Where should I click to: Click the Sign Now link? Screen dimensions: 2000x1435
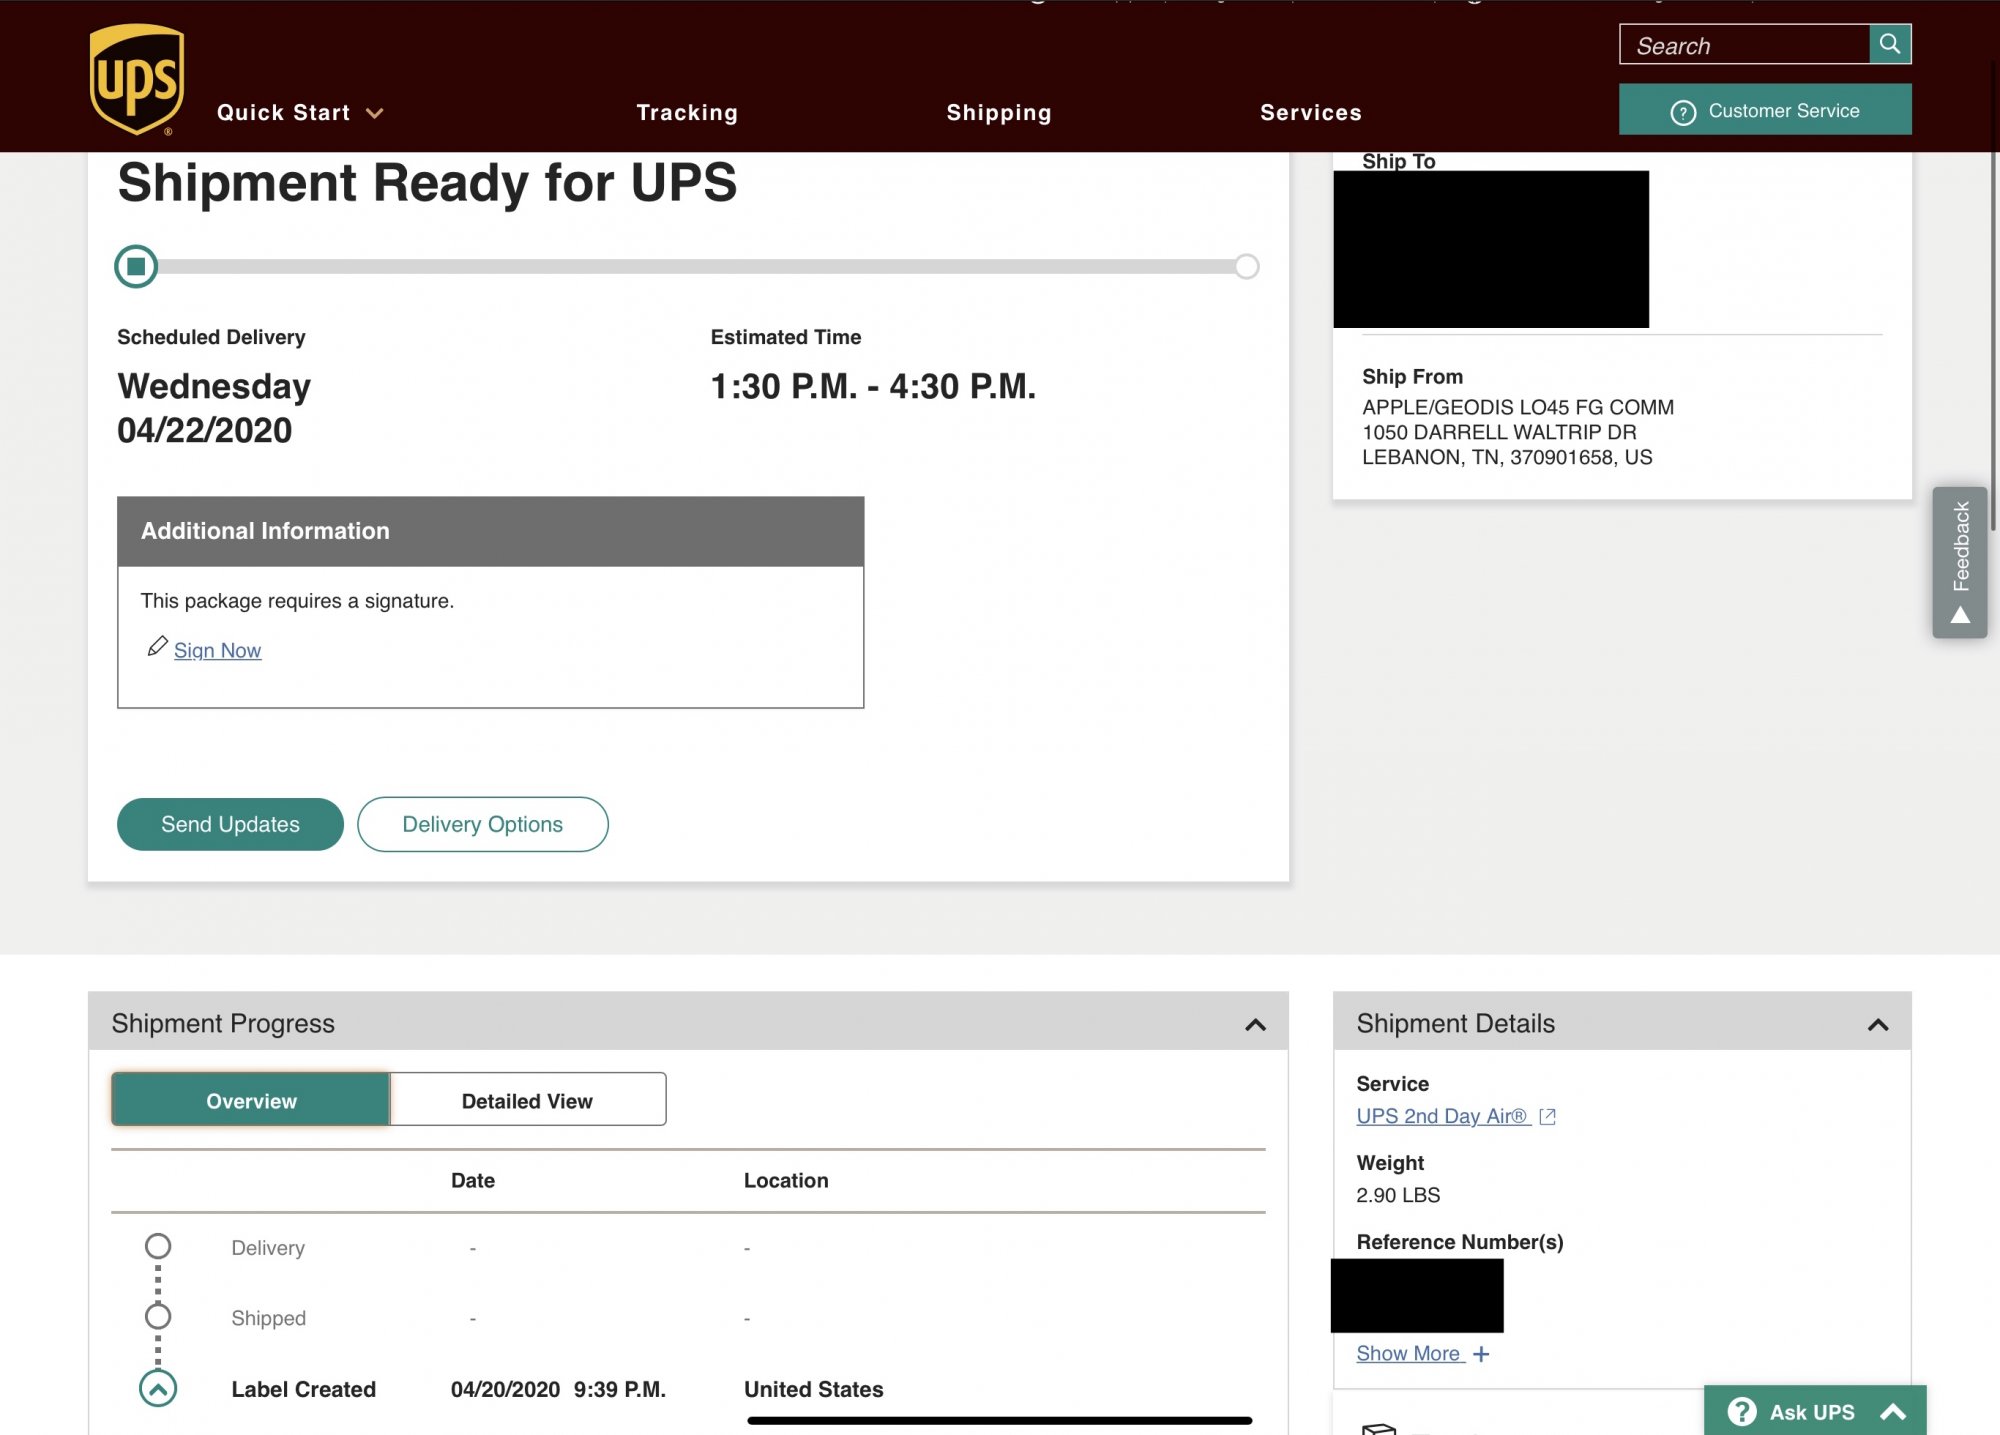pos(217,651)
